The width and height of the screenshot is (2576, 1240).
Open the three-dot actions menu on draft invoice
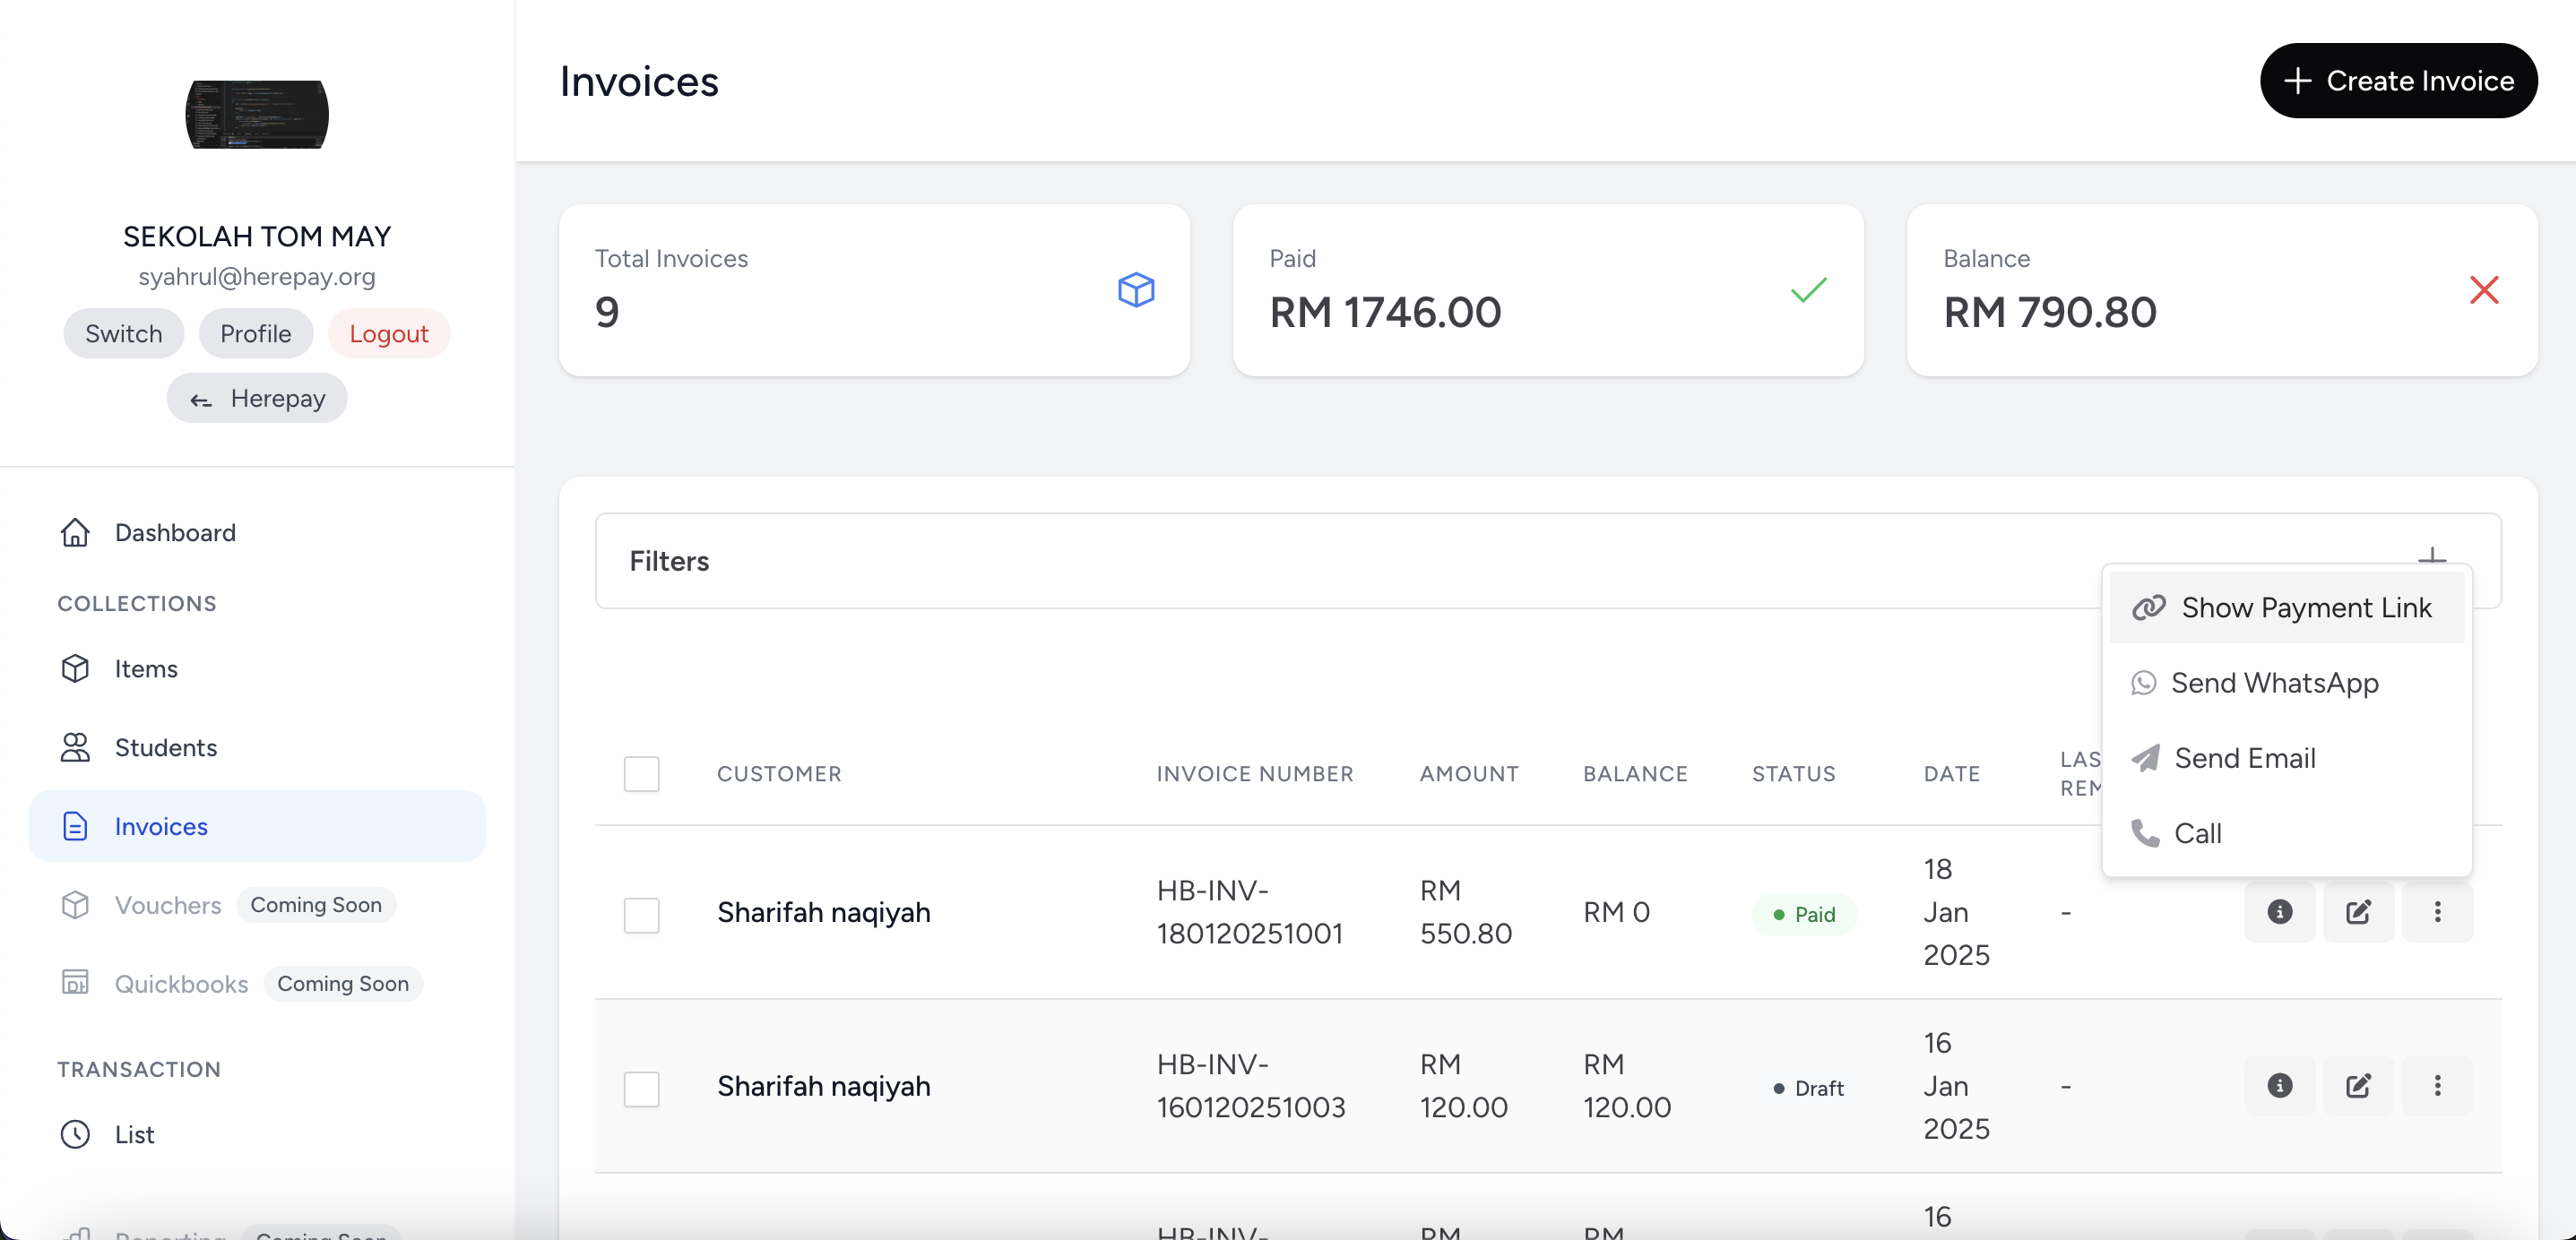(x=2438, y=1086)
